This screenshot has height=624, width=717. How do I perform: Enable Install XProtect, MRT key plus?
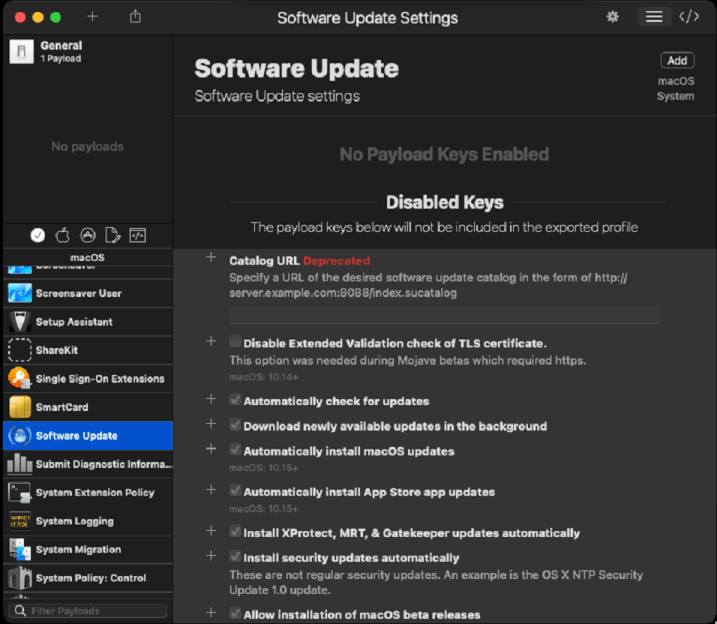click(211, 531)
